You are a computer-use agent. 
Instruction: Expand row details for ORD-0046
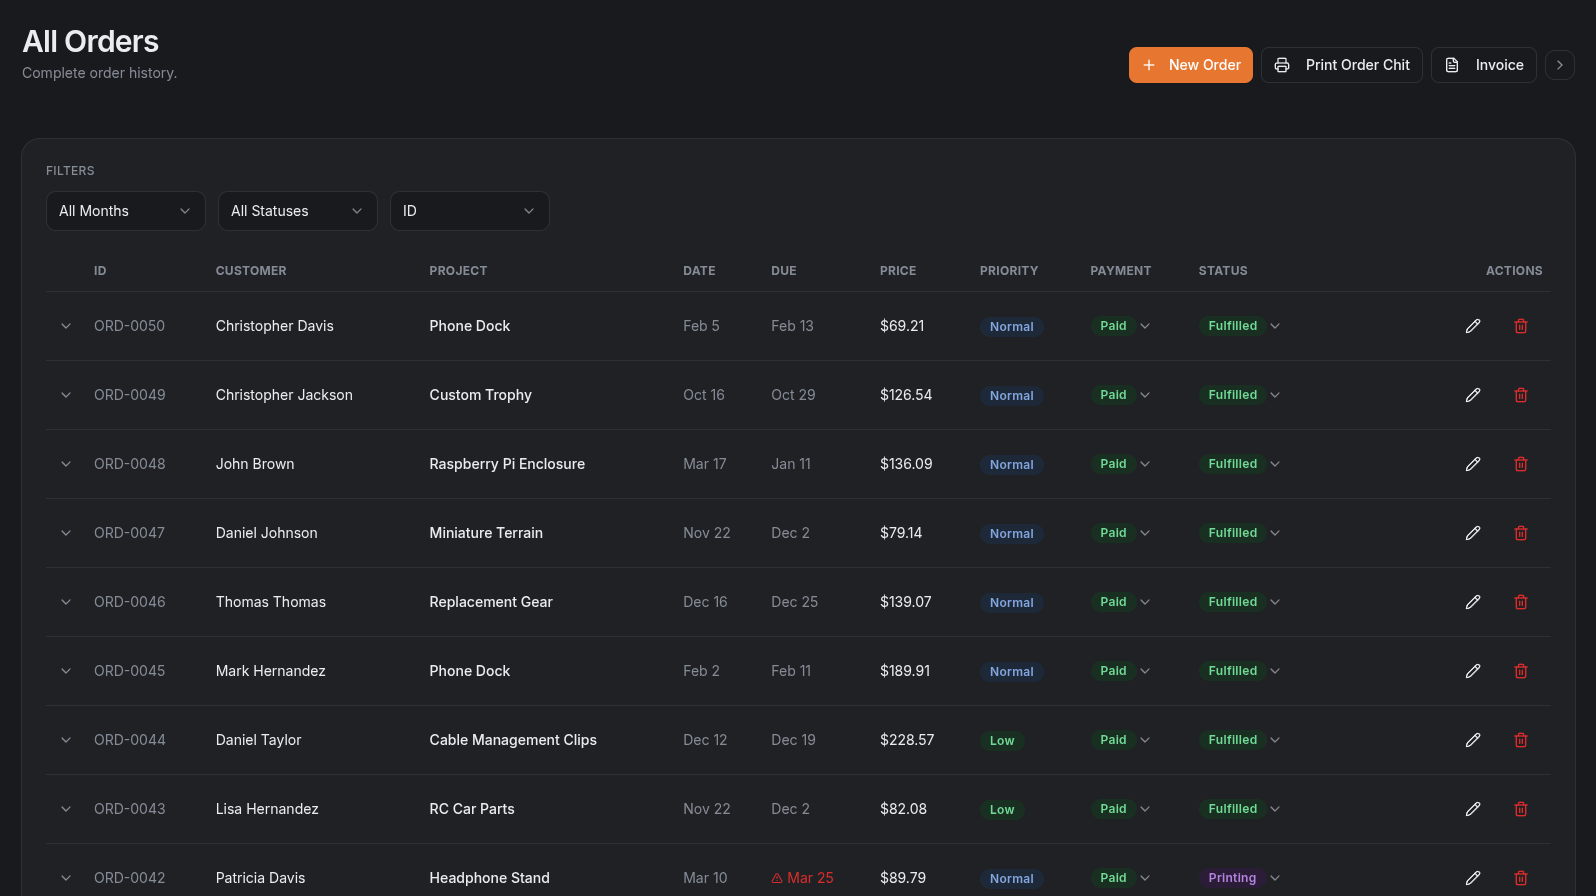(66, 602)
